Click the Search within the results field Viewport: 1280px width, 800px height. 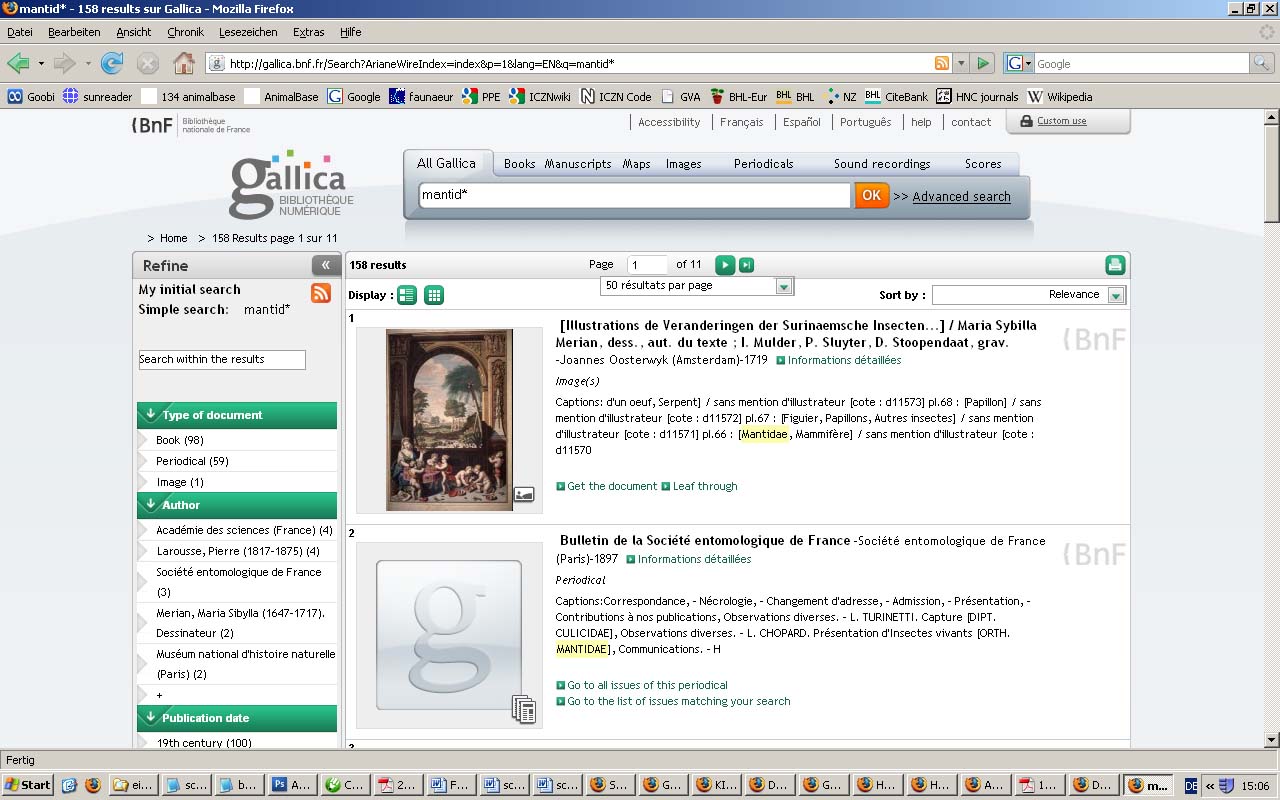[222, 359]
